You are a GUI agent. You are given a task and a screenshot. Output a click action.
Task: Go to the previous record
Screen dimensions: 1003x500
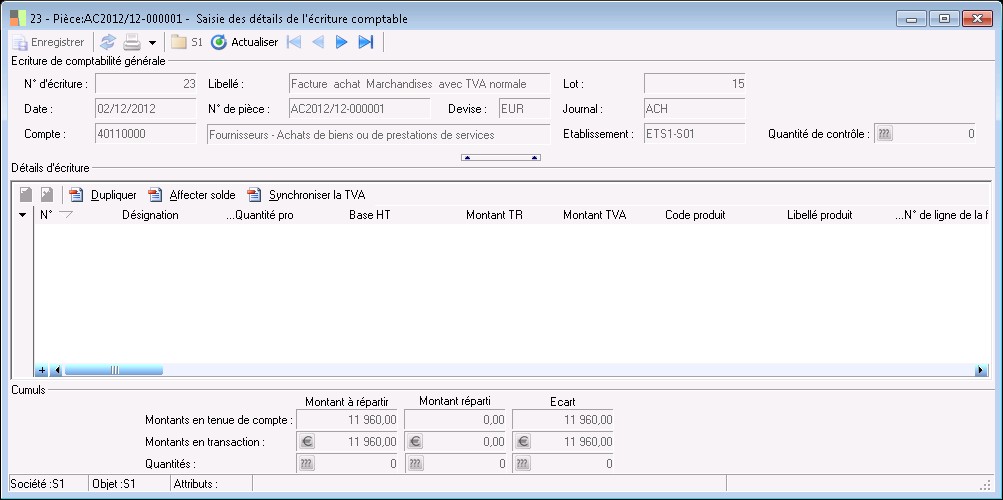[318, 42]
